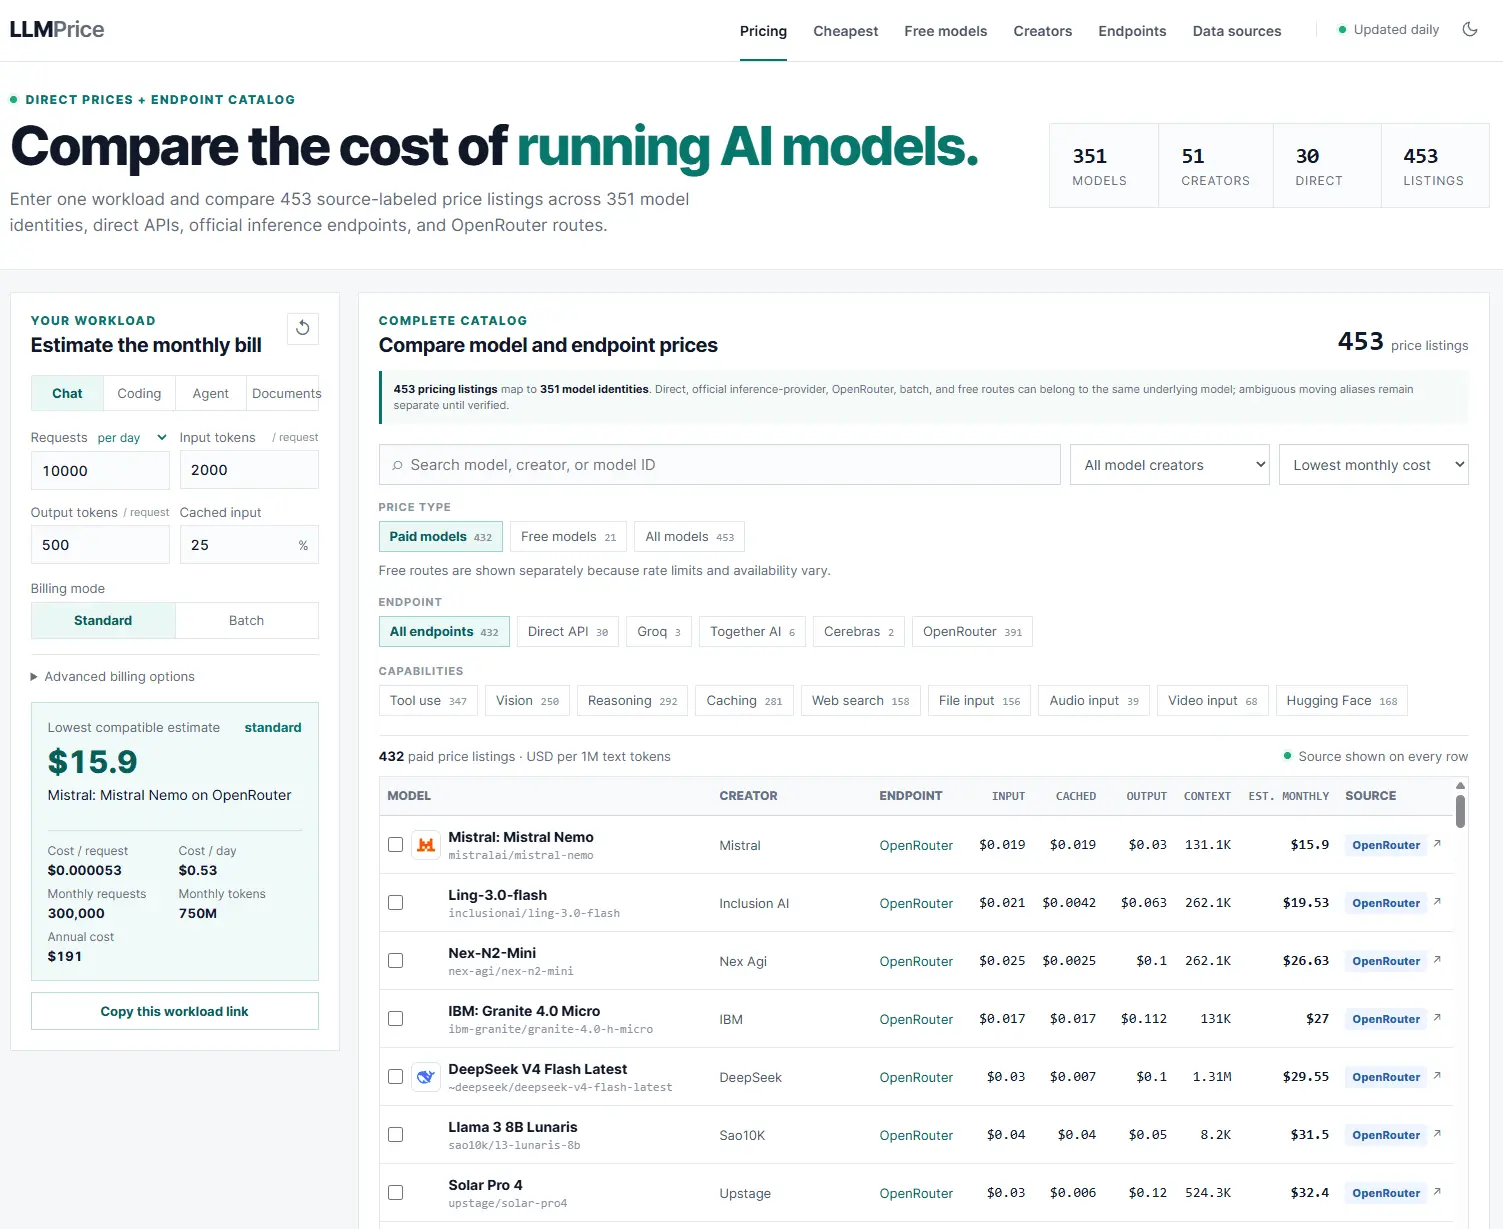The height and width of the screenshot is (1229, 1503).
Task: Open external link arrow in Nex-N2-Mini row
Action: [1437, 960]
